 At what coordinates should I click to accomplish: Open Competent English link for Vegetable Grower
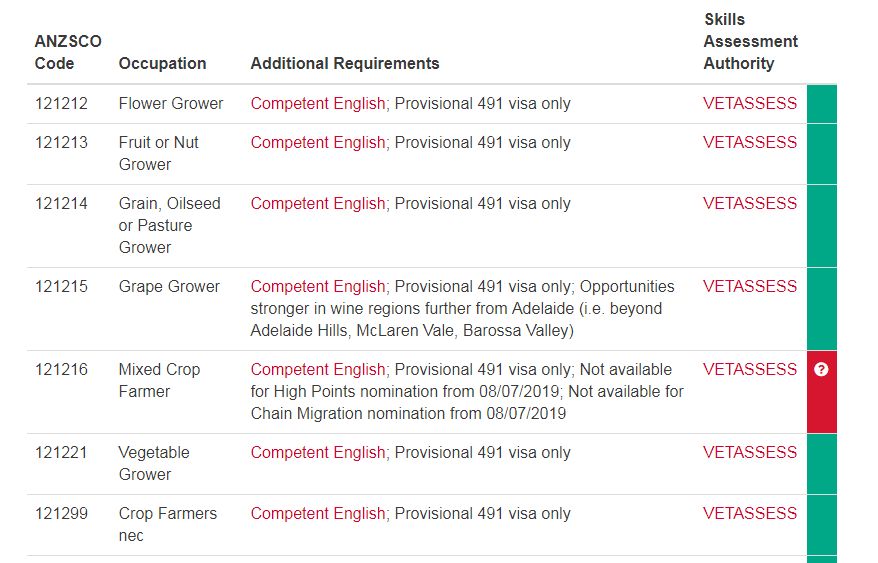click(x=317, y=453)
